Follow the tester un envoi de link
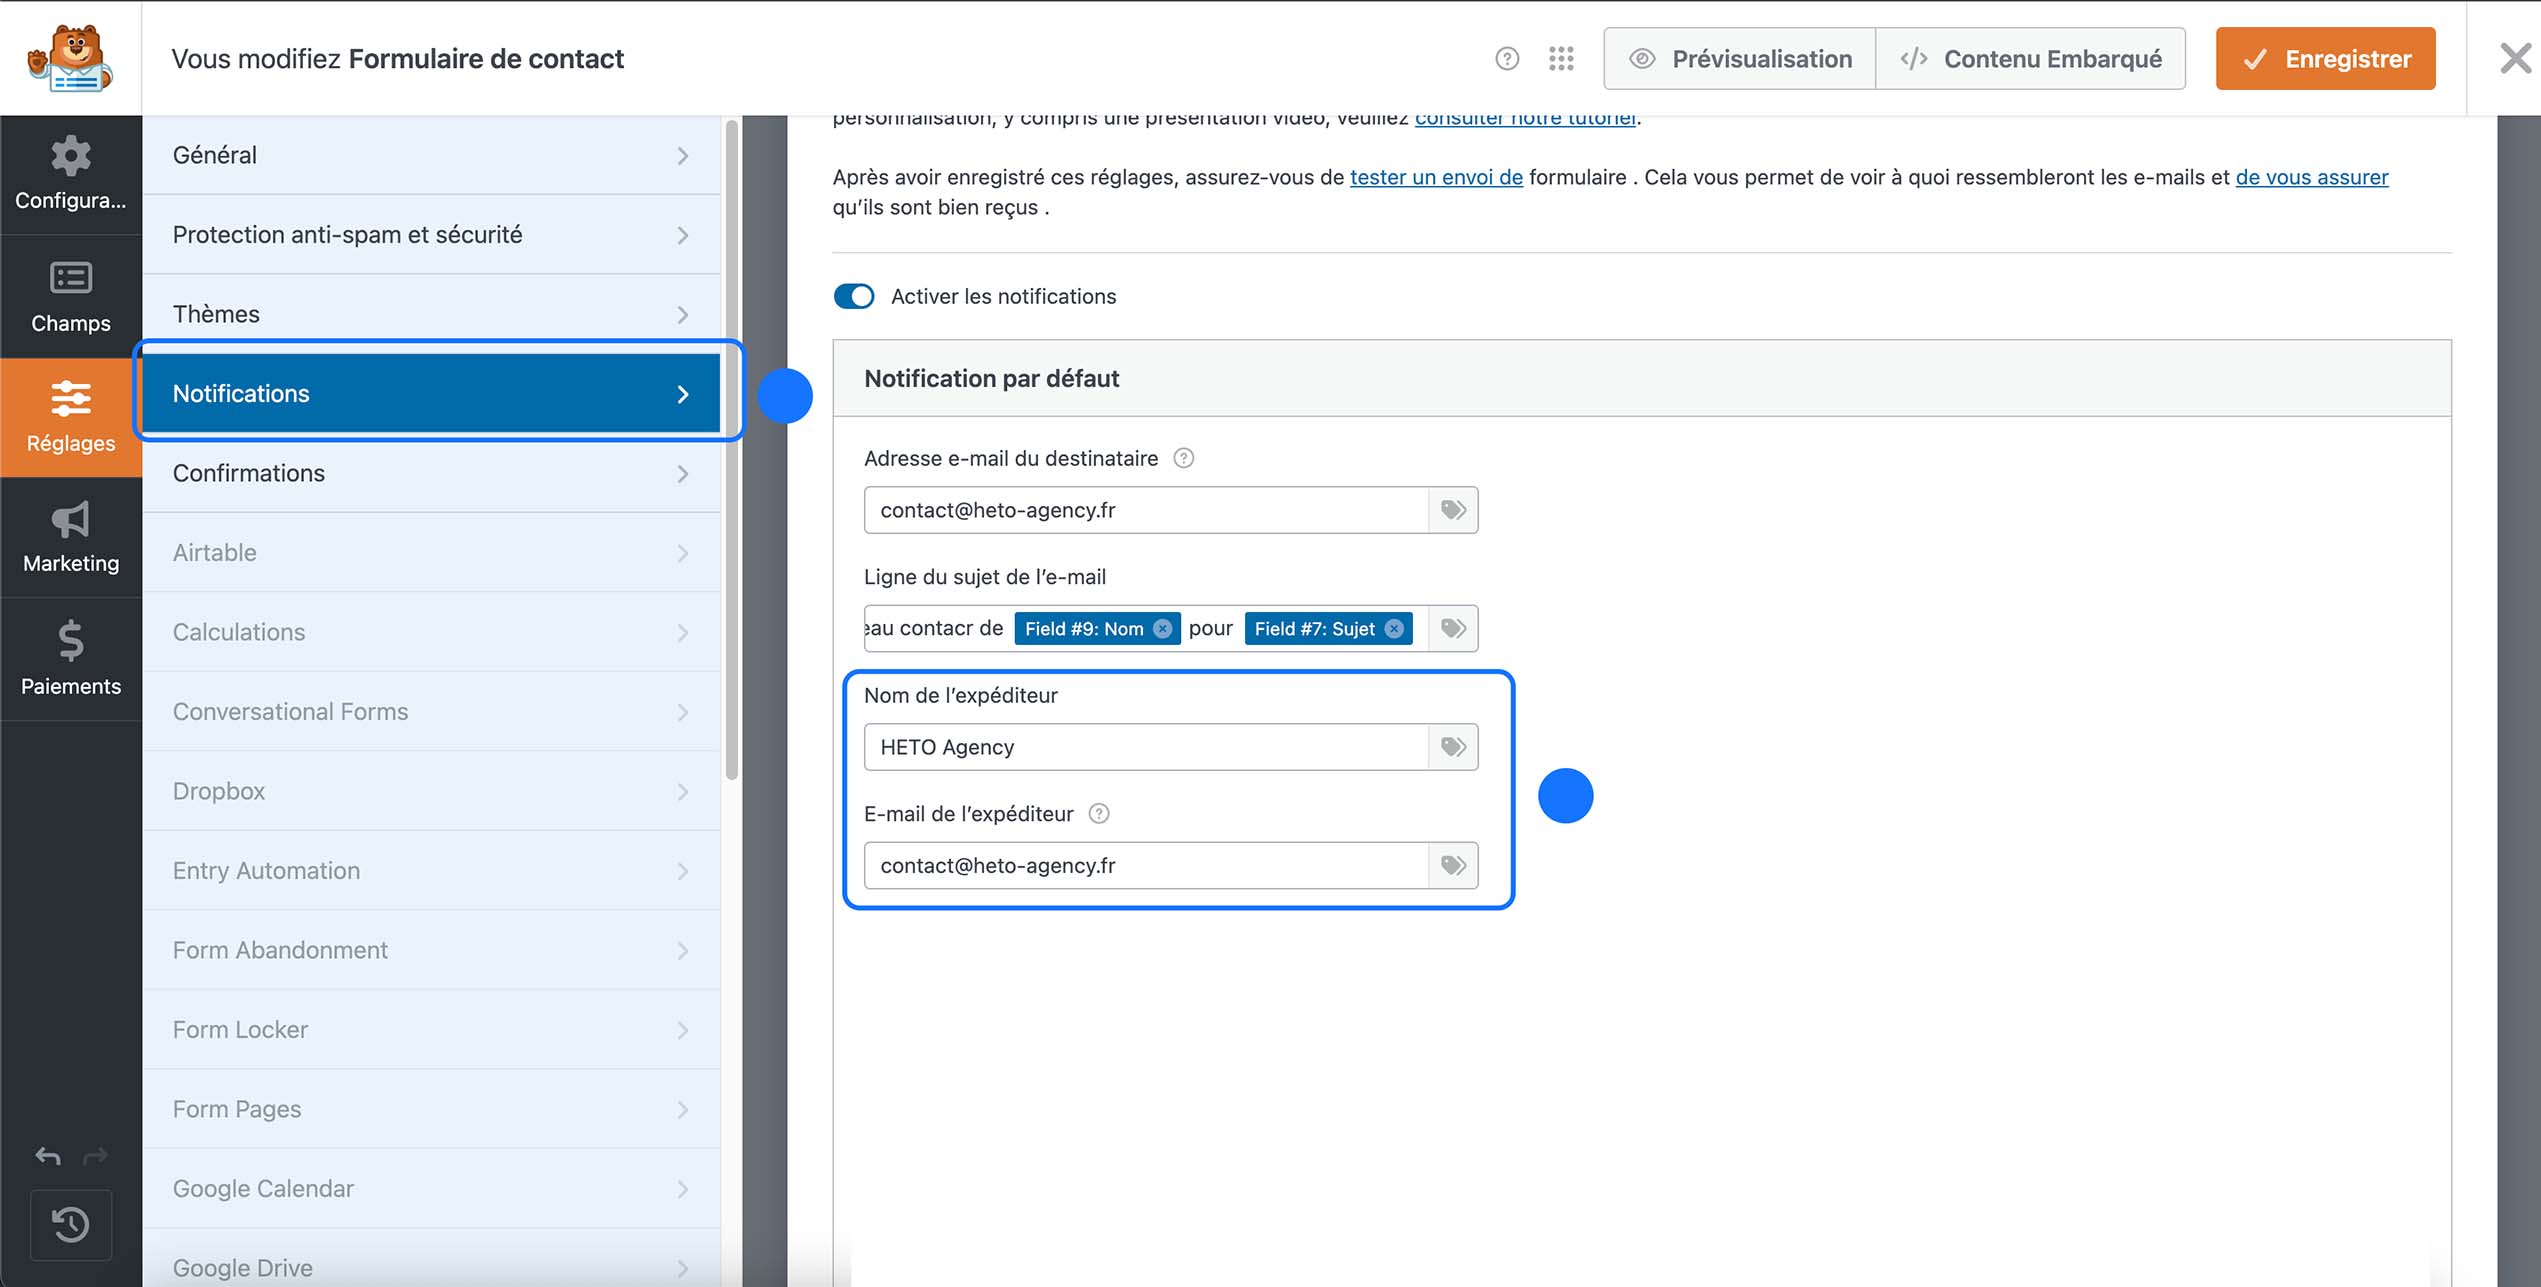The image size is (2541, 1287). tap(1437, 177)
